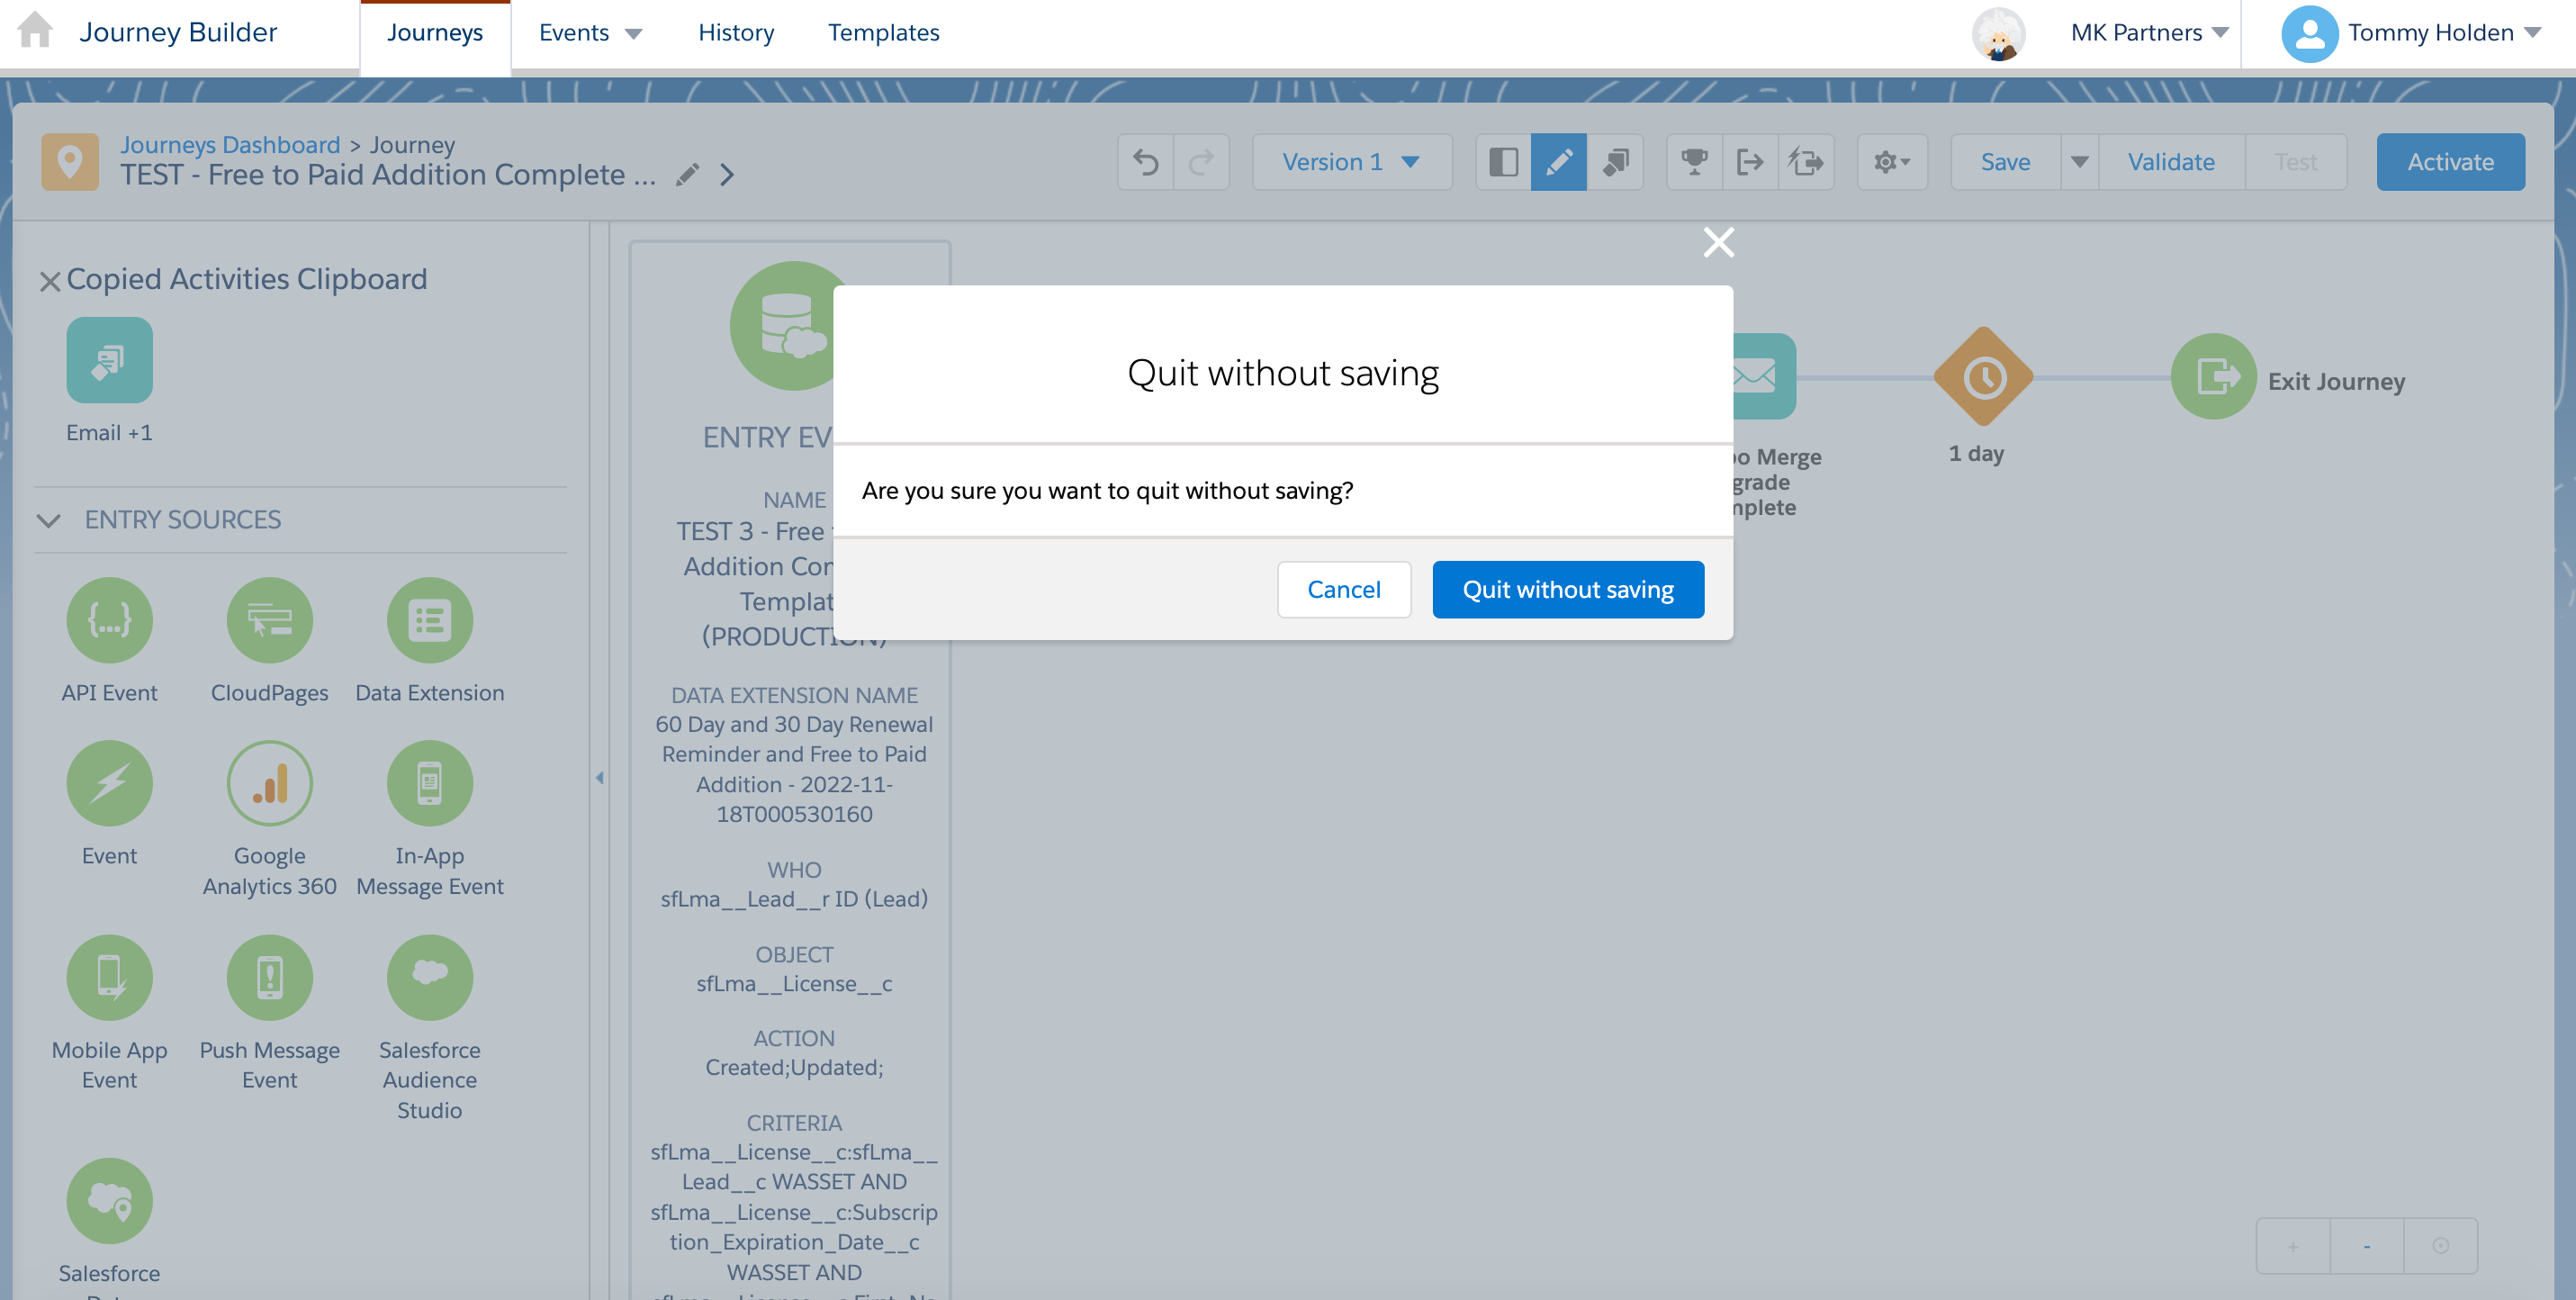Screen dimensions: 2576x1300
Task: Open the Tommy Holden user menu
Action: point(2412,33)
